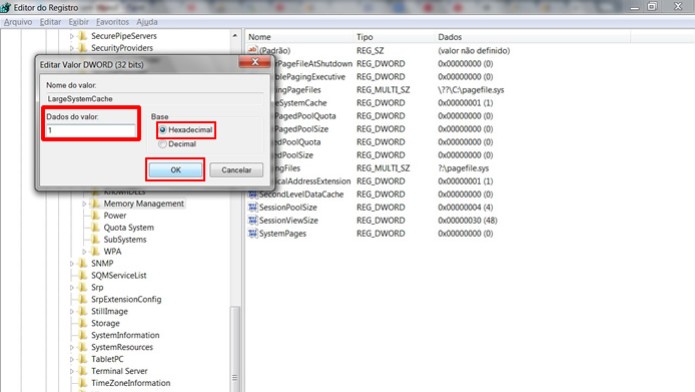Click the SubSystems folder icon
This screenshot has height=392, width=695.
(95, 239)
